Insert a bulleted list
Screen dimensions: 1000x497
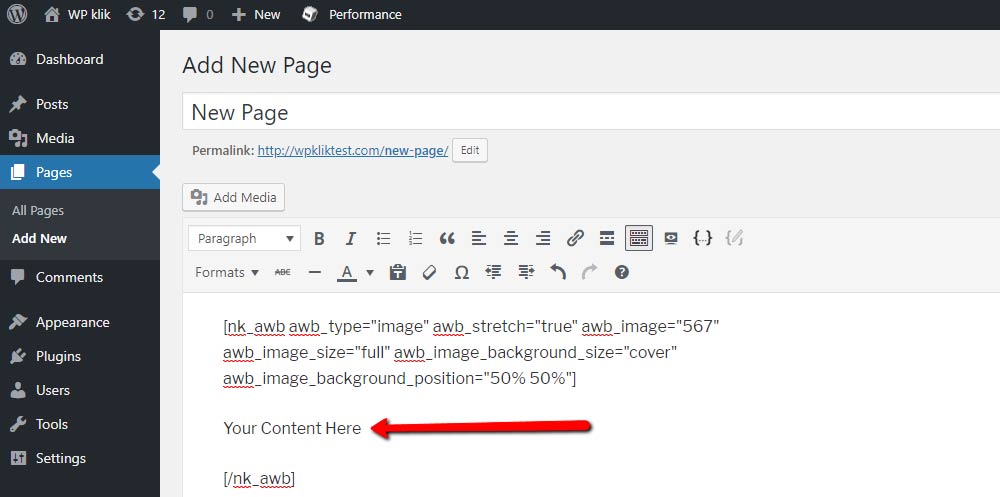383,239
